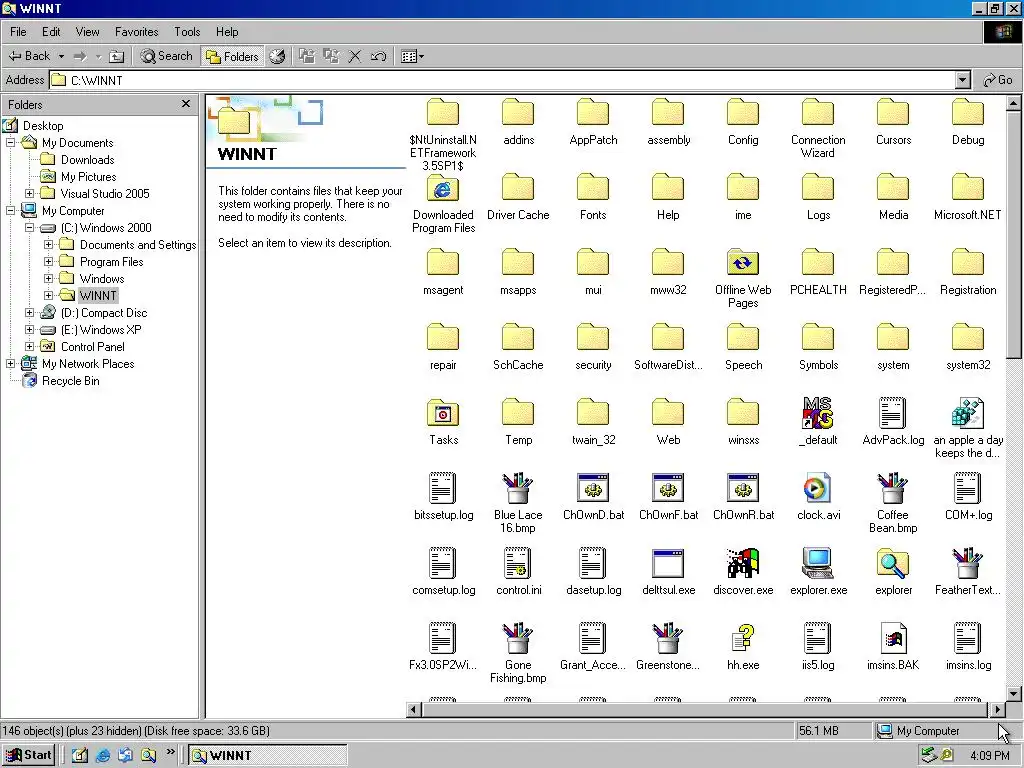Select the system32 folder
Image resolution: width=1024 pixels, height=768 pixels.
(968, 338)
